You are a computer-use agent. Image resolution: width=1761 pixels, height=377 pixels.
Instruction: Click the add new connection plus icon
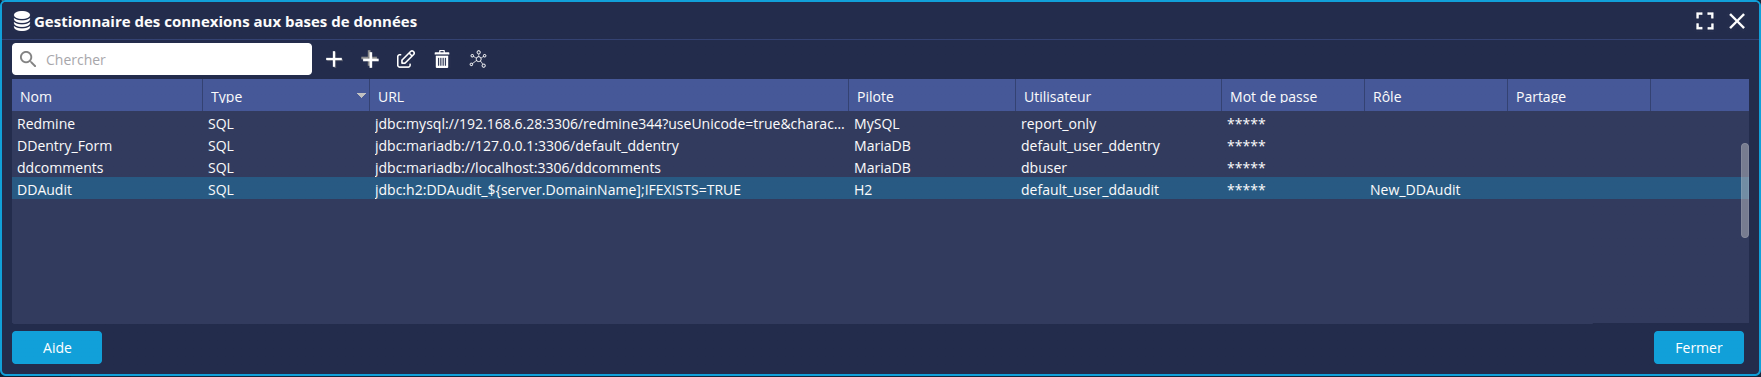[334, 60]
